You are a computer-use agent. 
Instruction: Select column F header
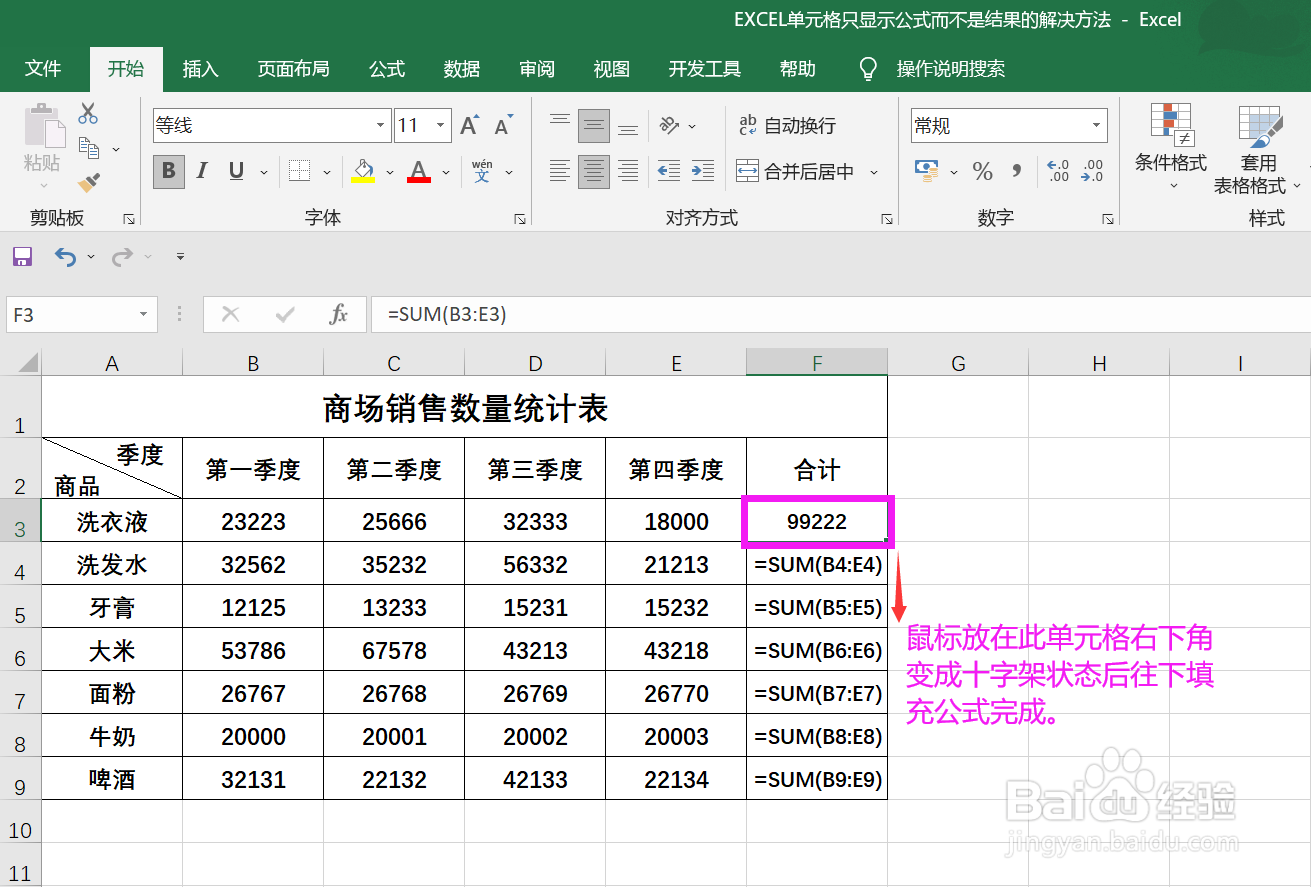pos(817,363)
